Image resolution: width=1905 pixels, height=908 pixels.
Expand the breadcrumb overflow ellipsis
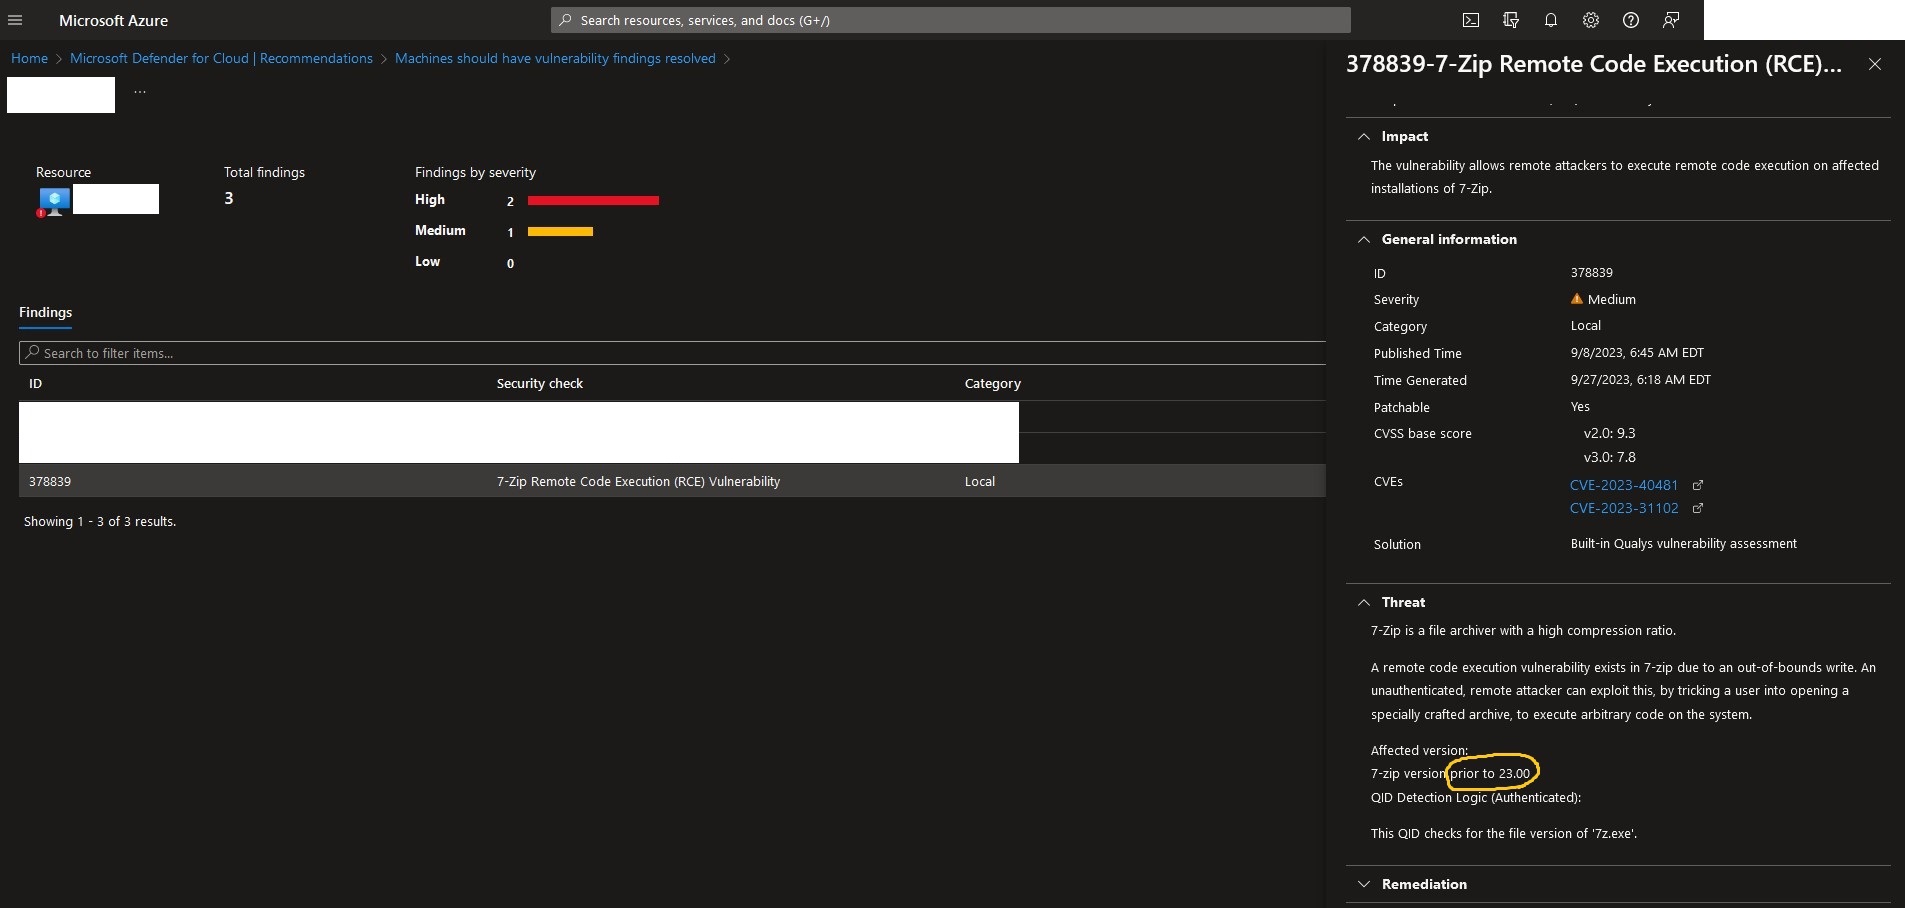pos(139,88)
